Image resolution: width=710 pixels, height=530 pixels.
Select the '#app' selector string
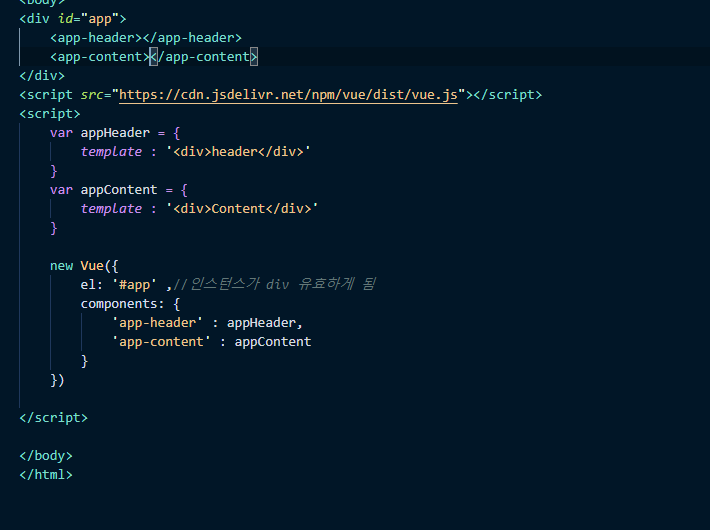134,285
